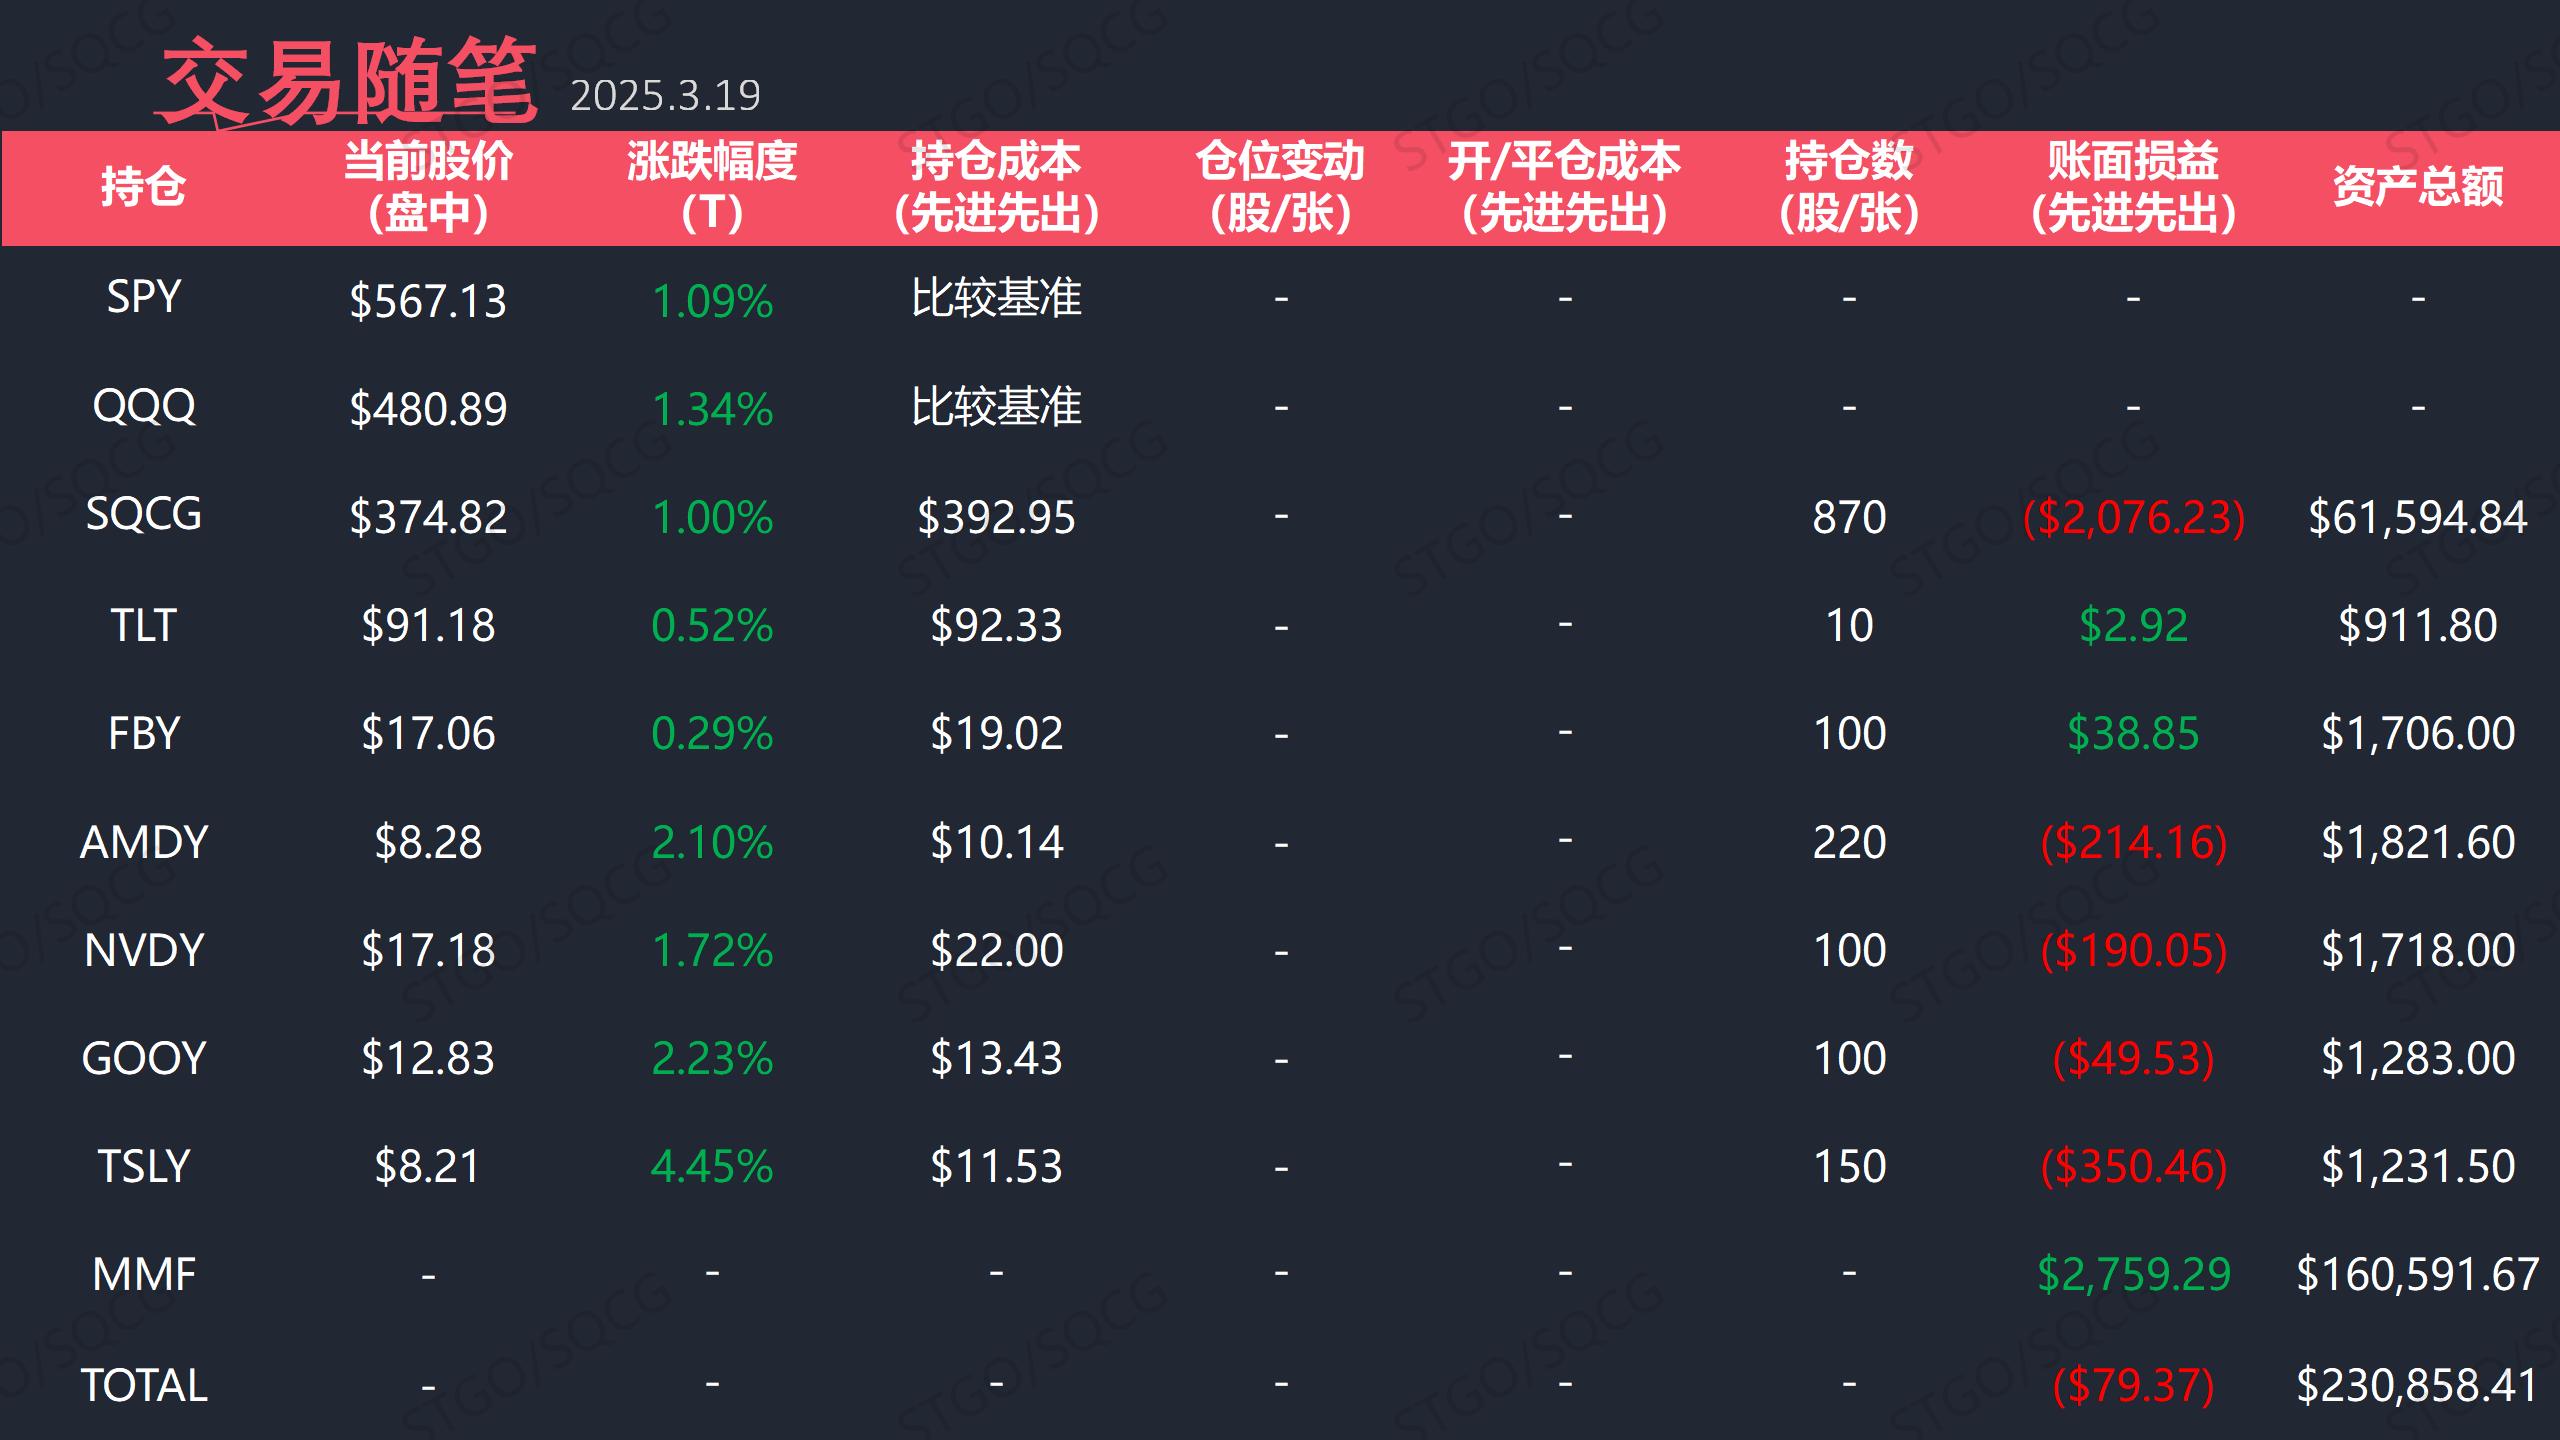
Task: Select the 持仓 column header
Action: [x=143, y=187]
